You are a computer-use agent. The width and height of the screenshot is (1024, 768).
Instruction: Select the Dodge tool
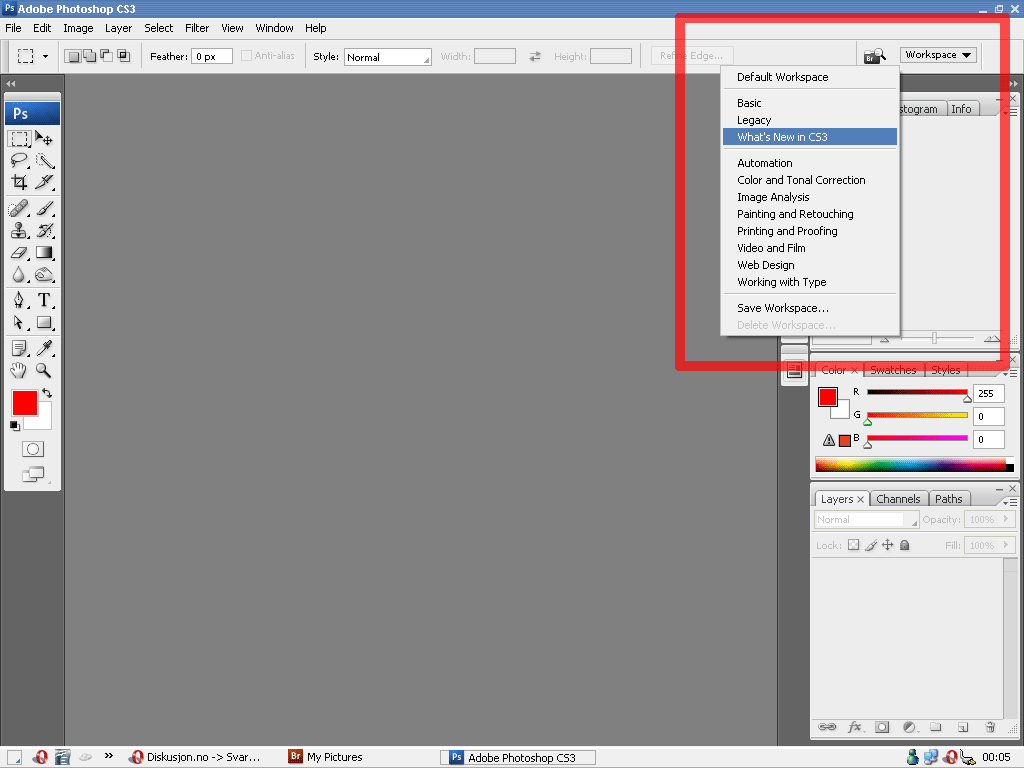coord(44,274)
